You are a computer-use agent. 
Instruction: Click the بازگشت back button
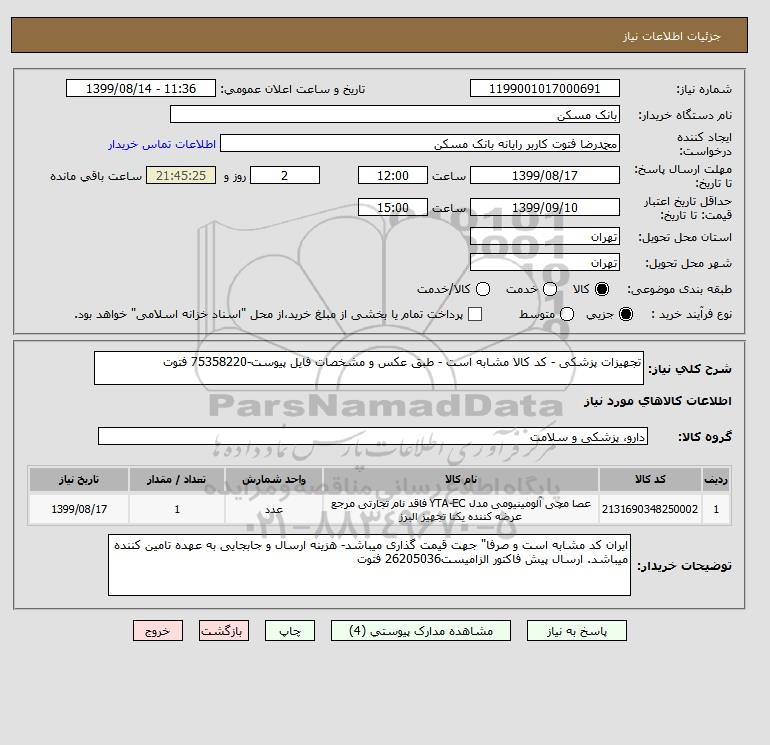click(x=224, y=631)
